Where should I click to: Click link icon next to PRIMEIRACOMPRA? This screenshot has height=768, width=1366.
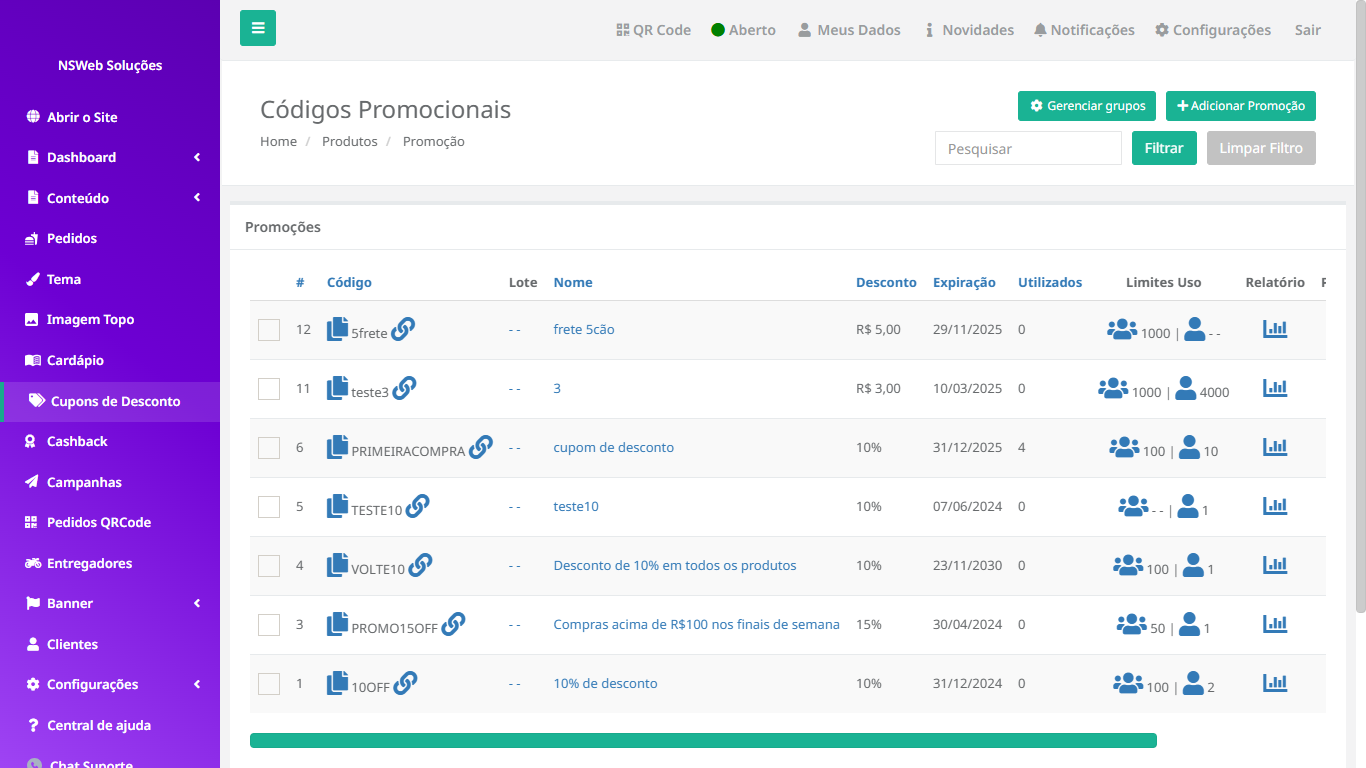[x=481, y=446]
